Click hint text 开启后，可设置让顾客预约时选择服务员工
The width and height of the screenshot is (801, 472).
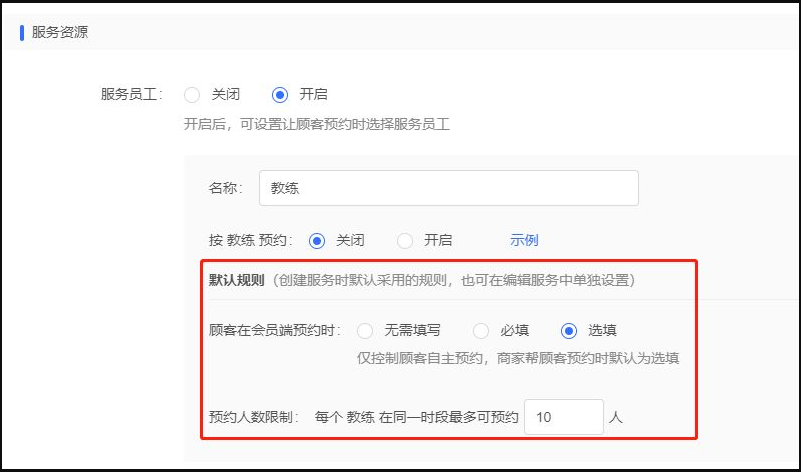(317, 124)
